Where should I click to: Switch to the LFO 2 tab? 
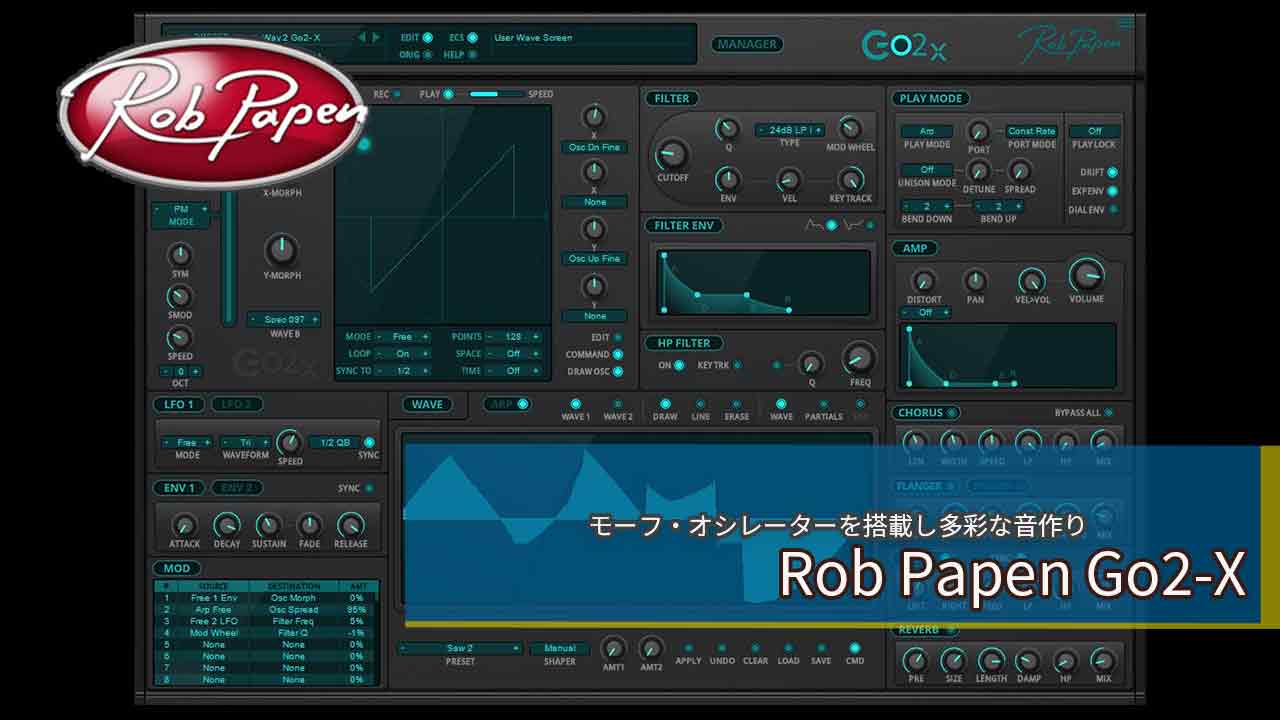coord(236,404)
